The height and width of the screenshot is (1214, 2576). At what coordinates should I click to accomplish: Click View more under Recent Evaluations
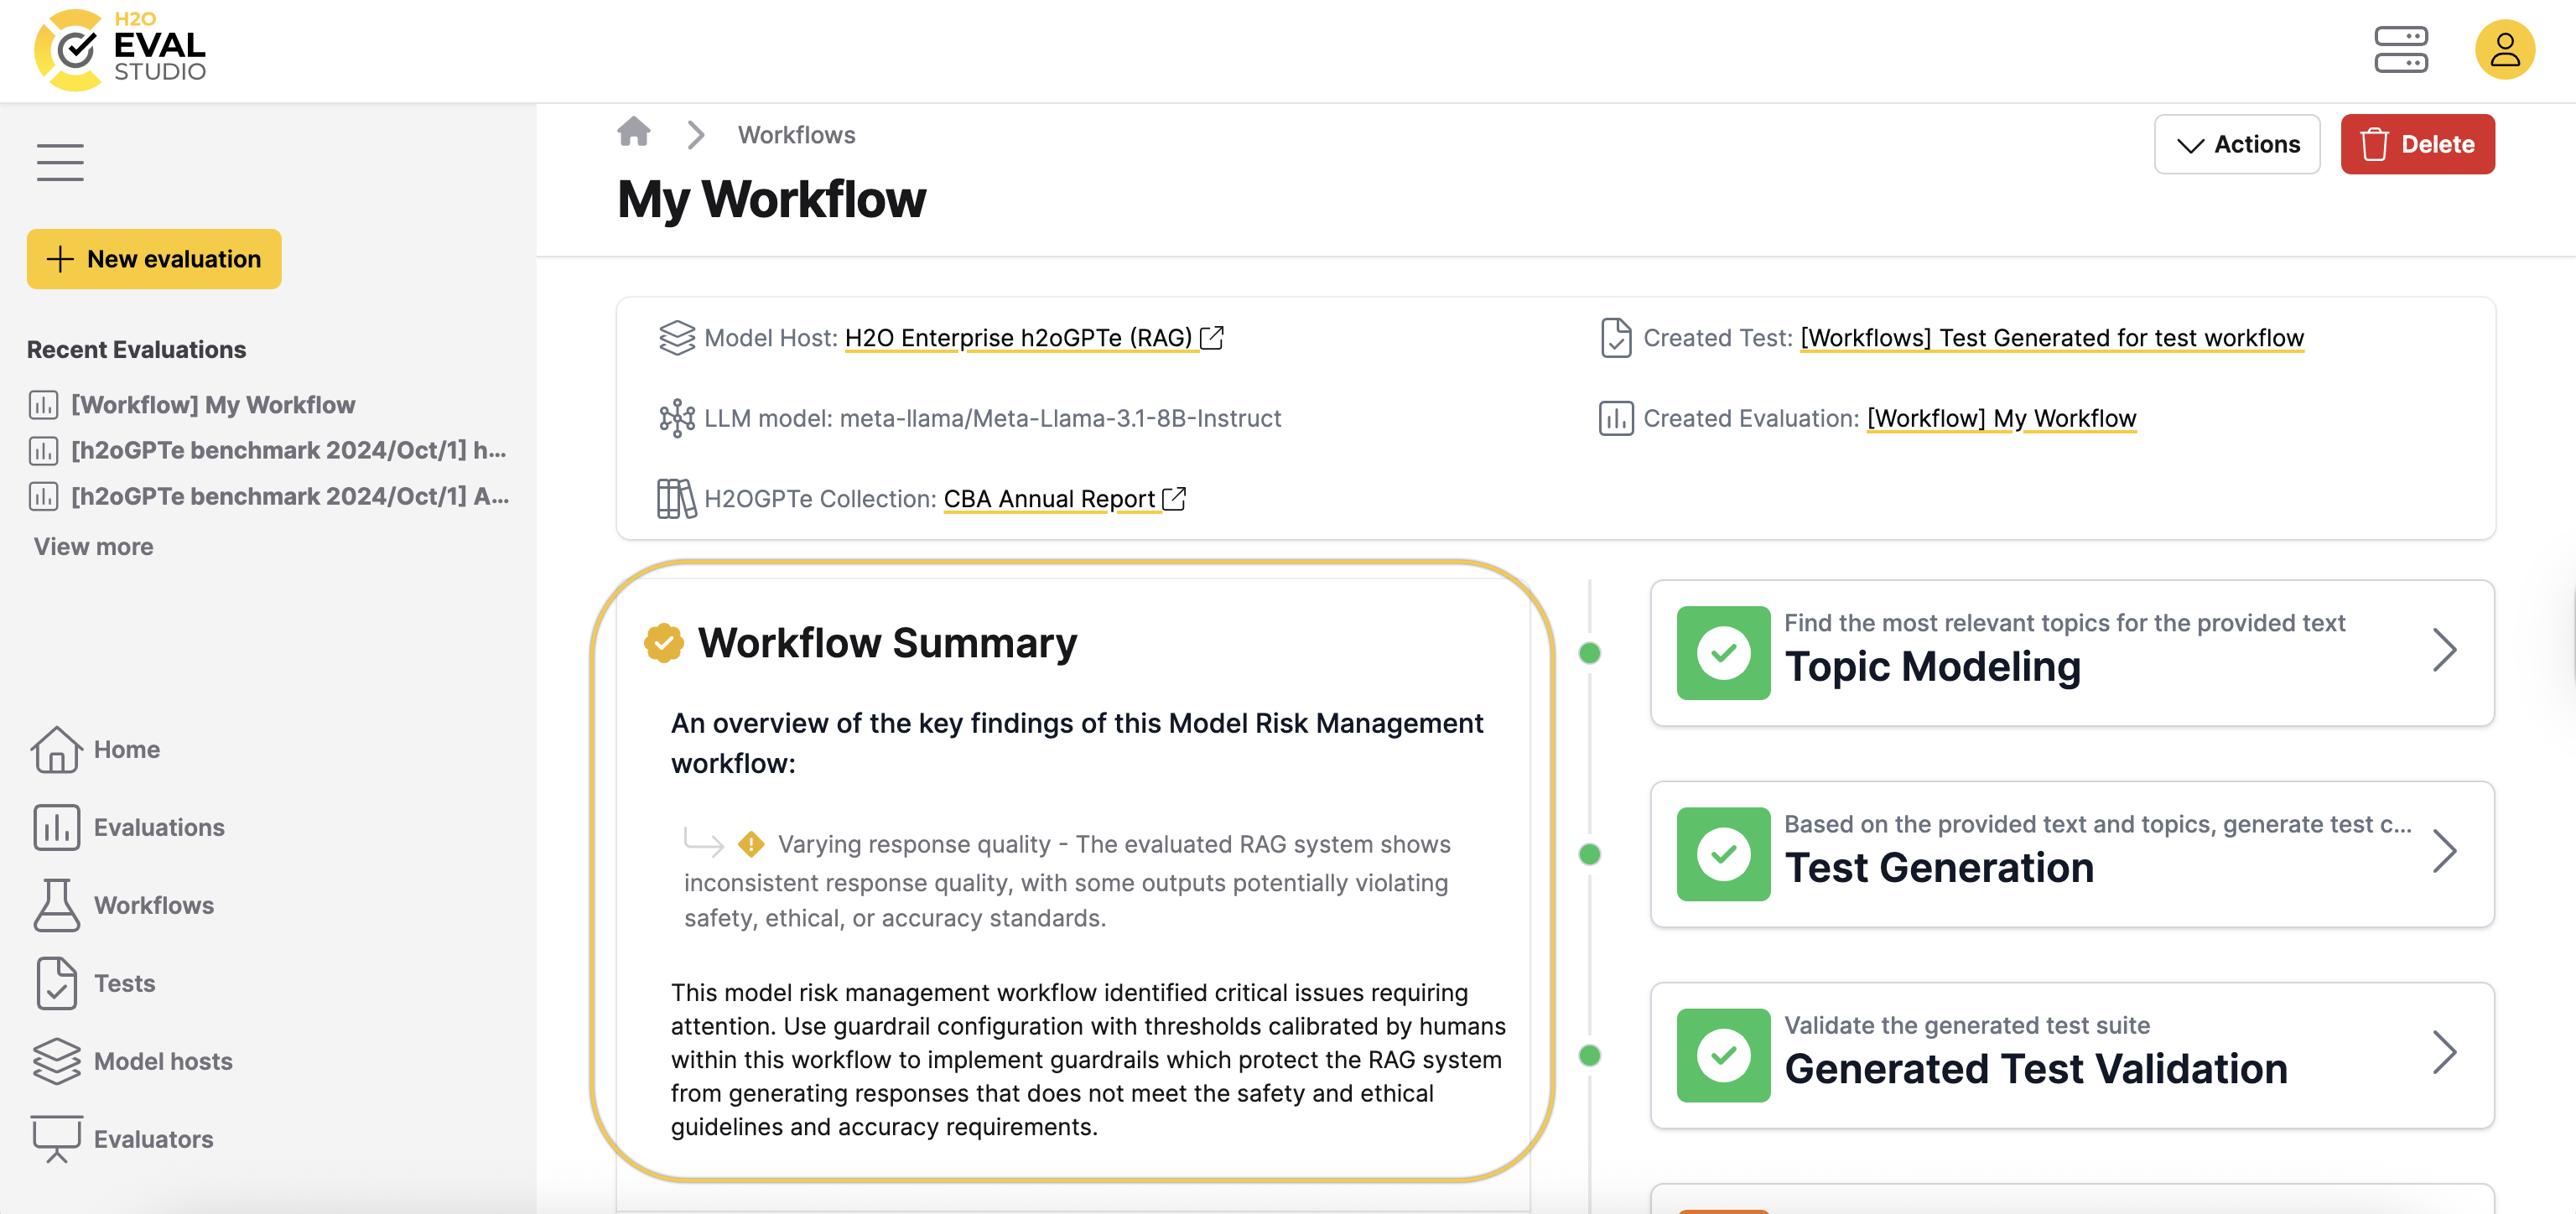92,546
